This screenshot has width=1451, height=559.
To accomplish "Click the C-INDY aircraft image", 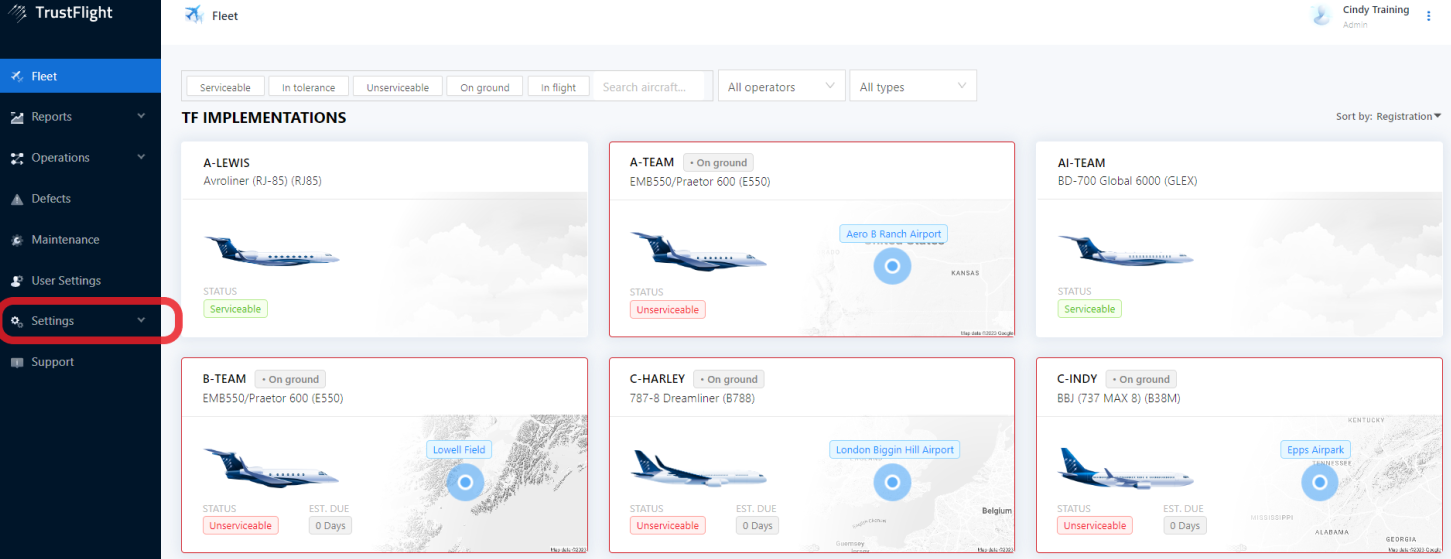I will click(1127, 467).
